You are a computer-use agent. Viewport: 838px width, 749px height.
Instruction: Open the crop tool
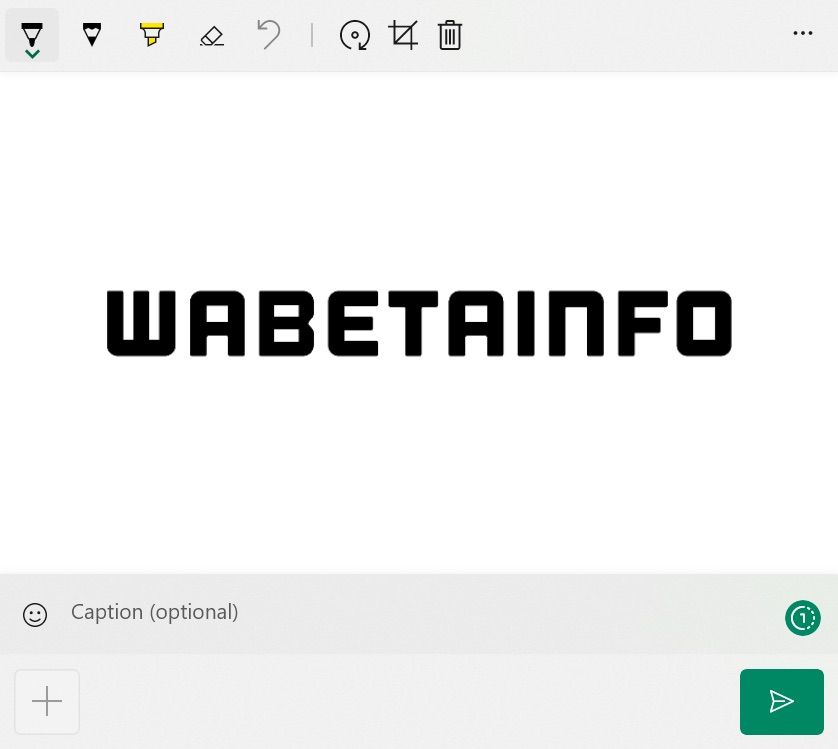[x=403, y=35]
